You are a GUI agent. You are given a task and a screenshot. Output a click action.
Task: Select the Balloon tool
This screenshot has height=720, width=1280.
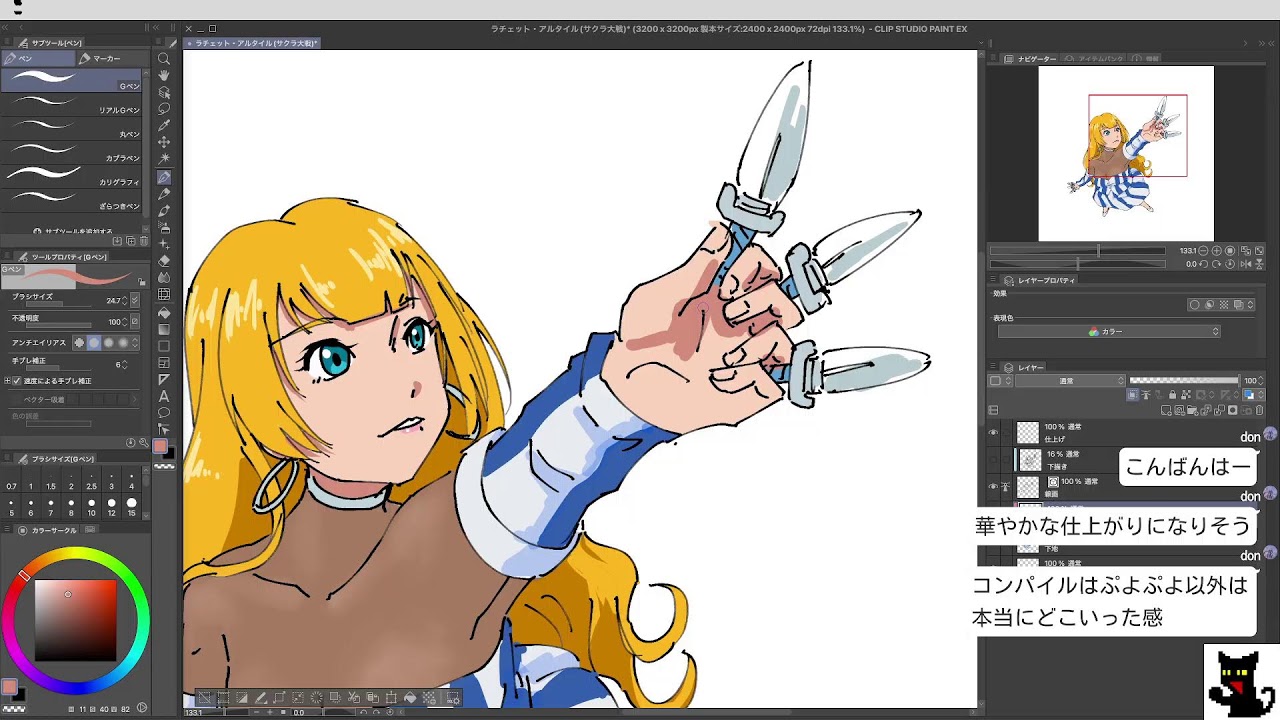(x=164, y=413)
